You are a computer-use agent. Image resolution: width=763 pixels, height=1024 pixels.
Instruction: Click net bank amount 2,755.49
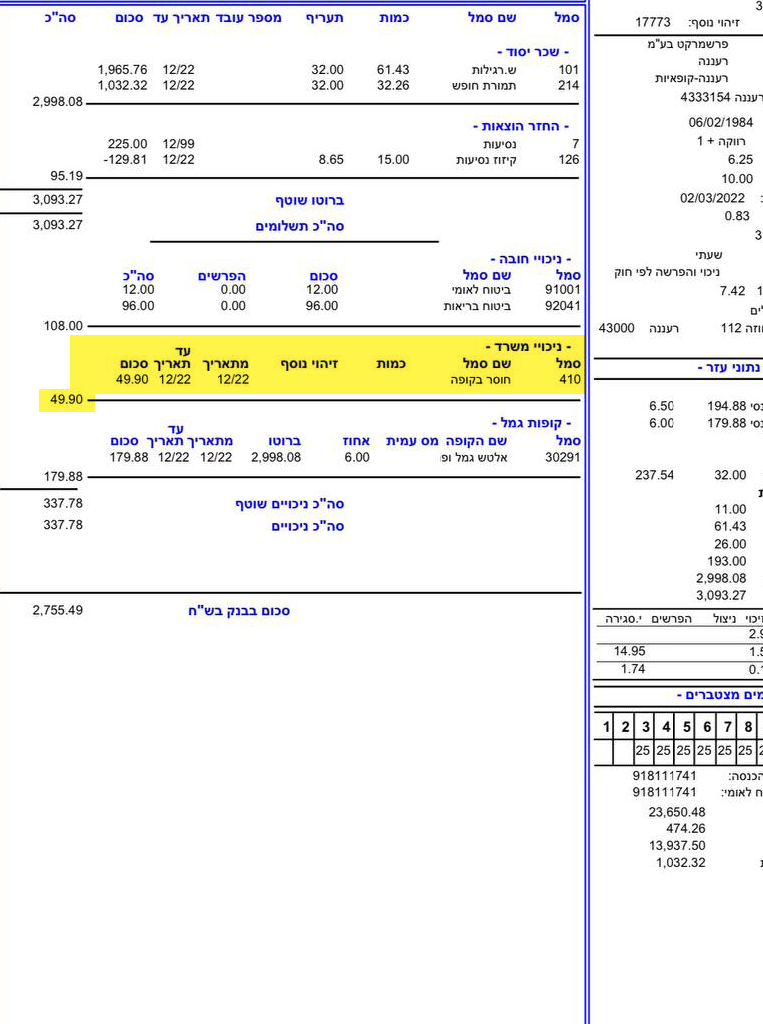57,610
